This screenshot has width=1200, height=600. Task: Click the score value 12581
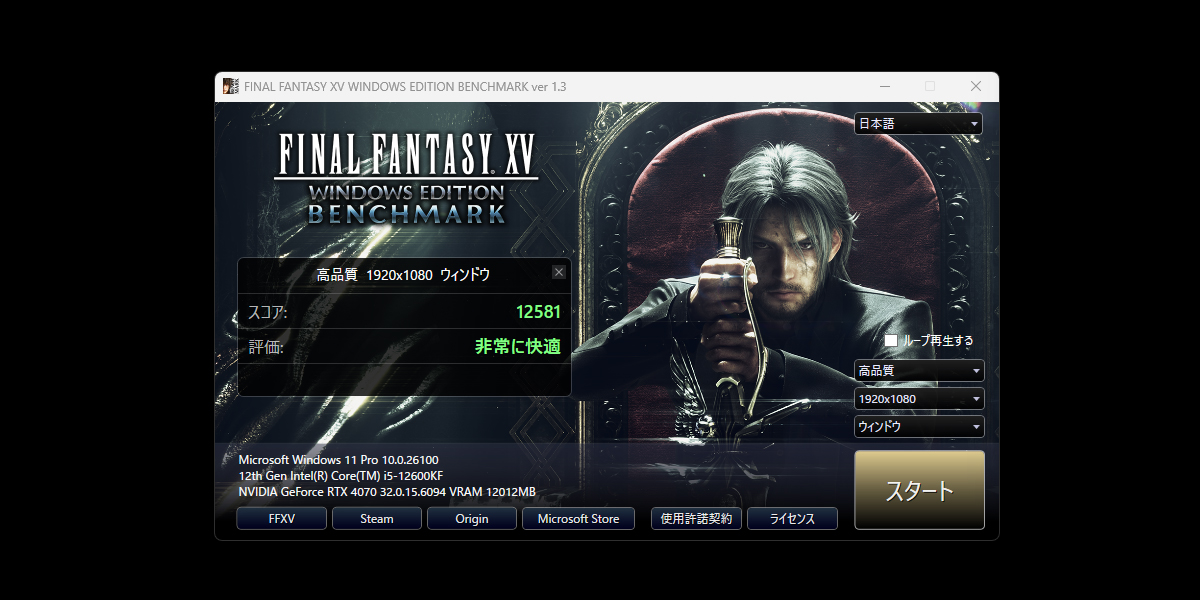click(538, 312)
